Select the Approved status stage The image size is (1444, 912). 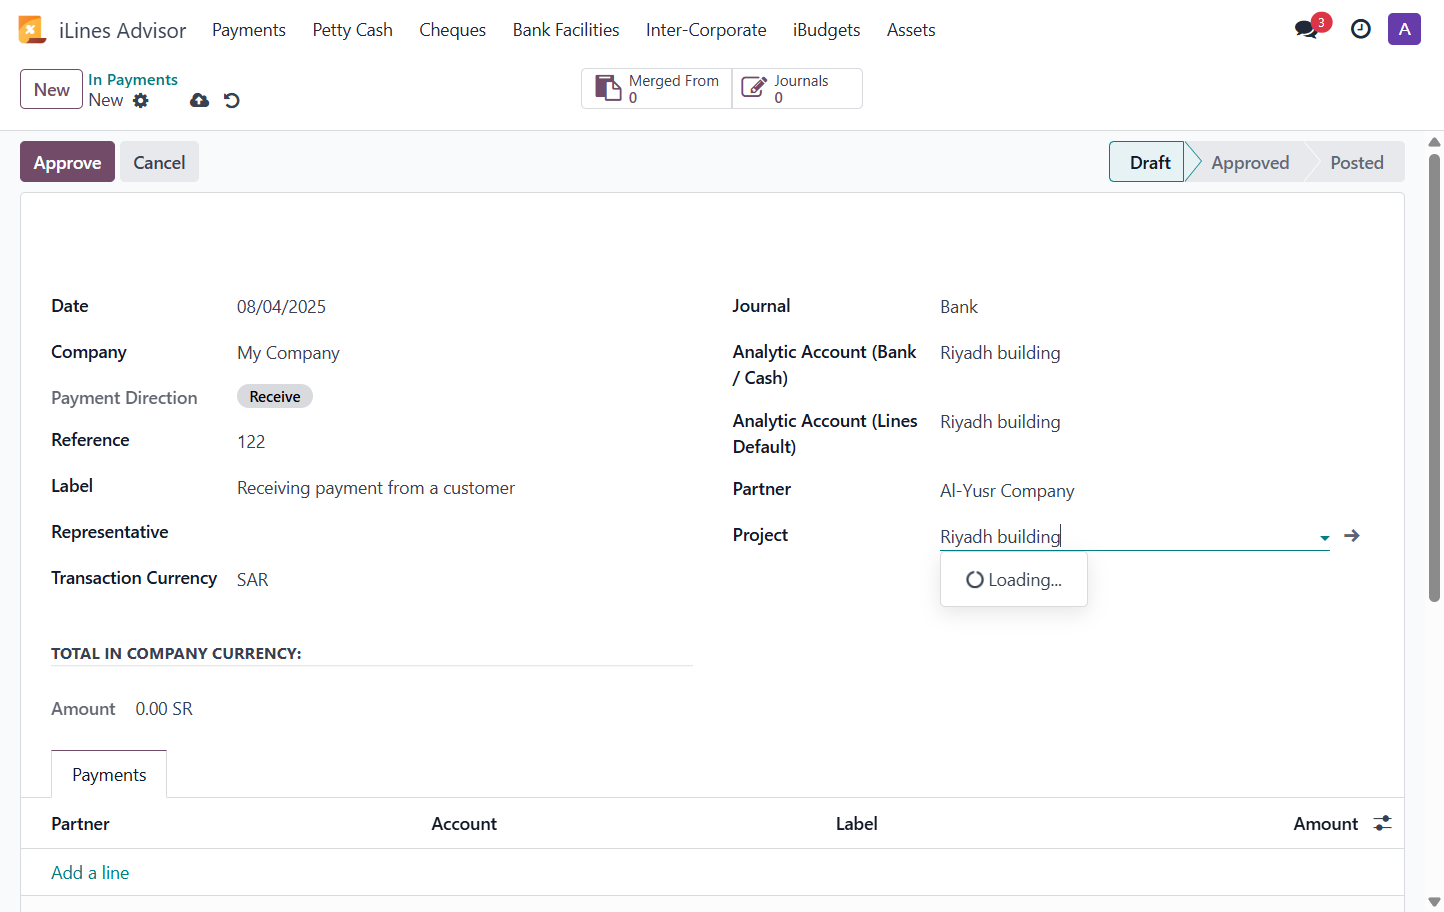pyautogui.click(x=1250, y=162)
